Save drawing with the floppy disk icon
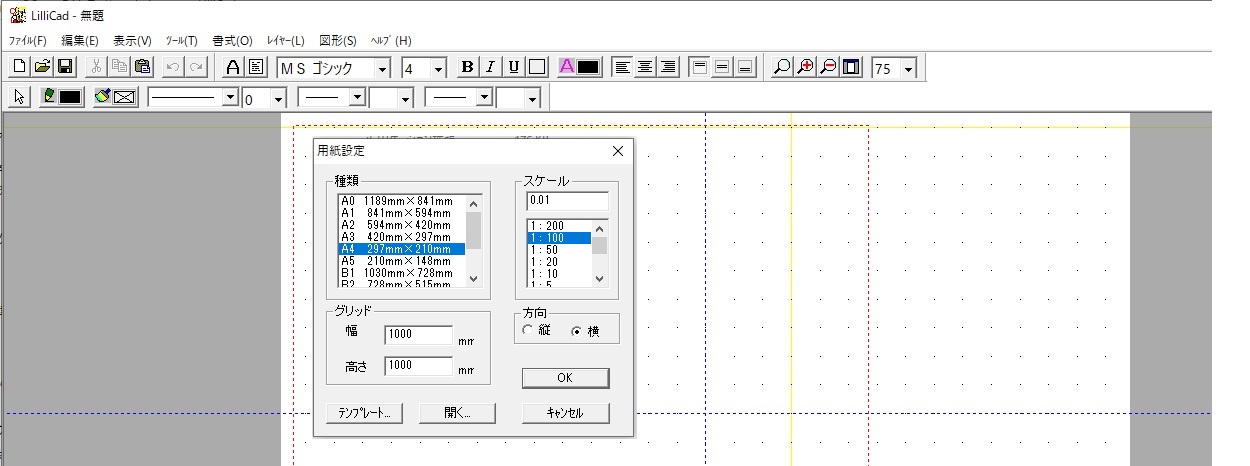 coord(64,67)
